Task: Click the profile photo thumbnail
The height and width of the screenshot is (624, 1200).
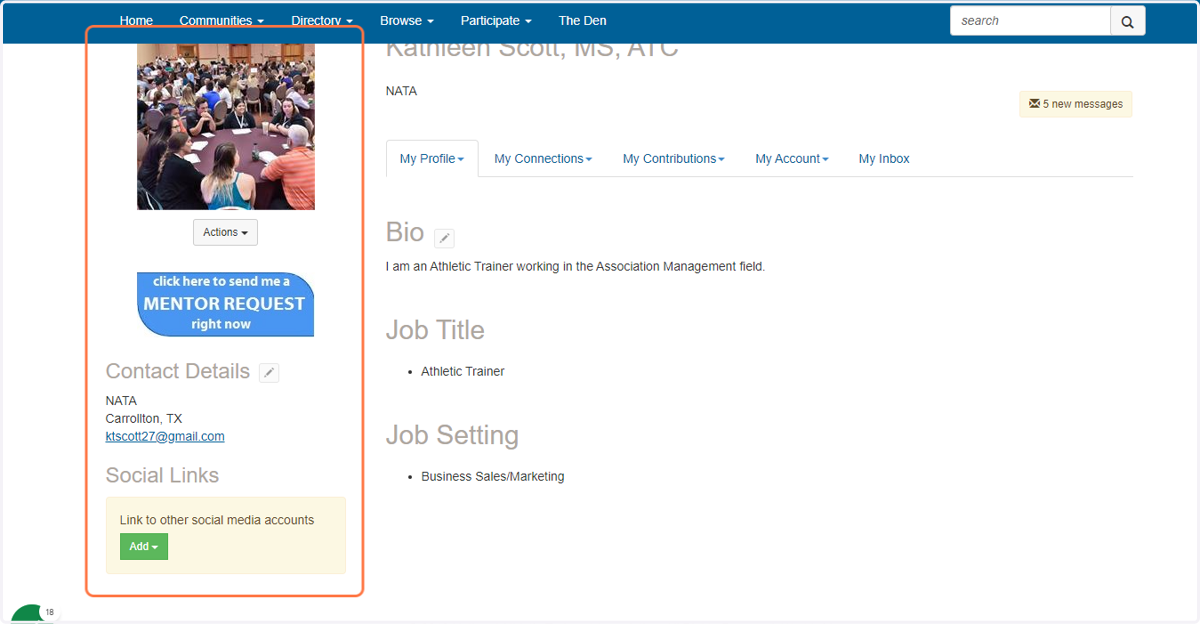Action: 226,127
